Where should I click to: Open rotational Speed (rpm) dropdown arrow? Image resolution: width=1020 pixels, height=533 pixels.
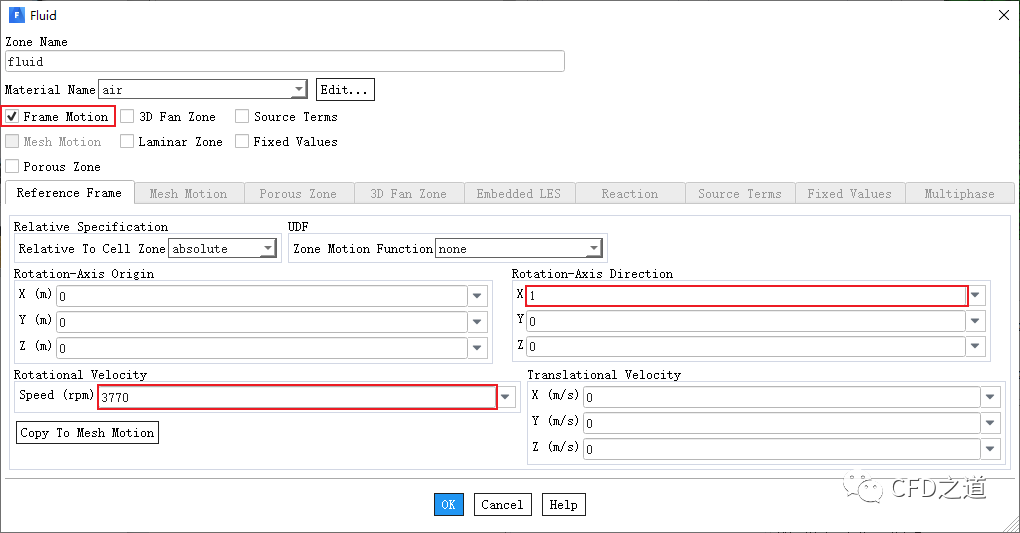(507, 397)
